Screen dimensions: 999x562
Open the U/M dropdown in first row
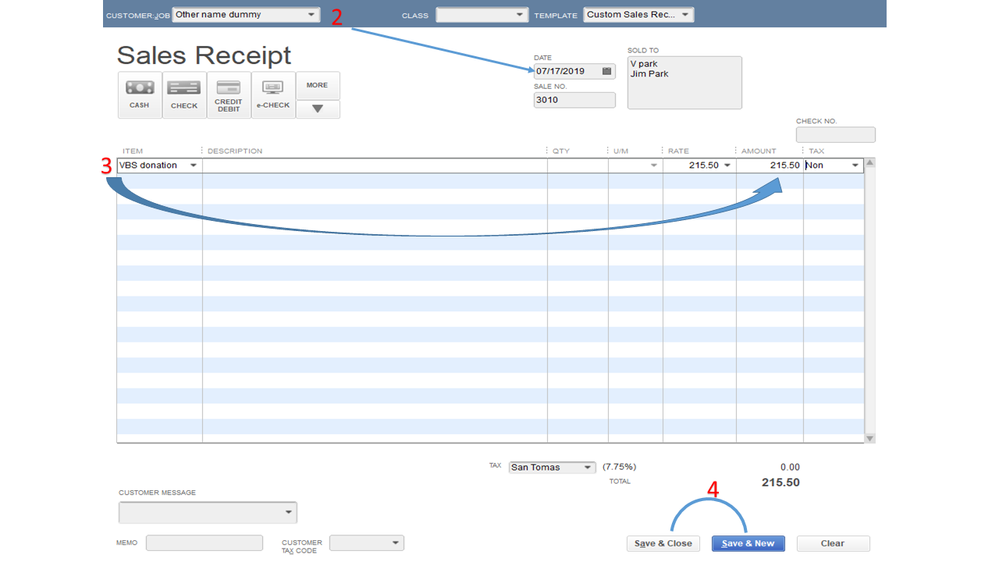click(653, 166)
